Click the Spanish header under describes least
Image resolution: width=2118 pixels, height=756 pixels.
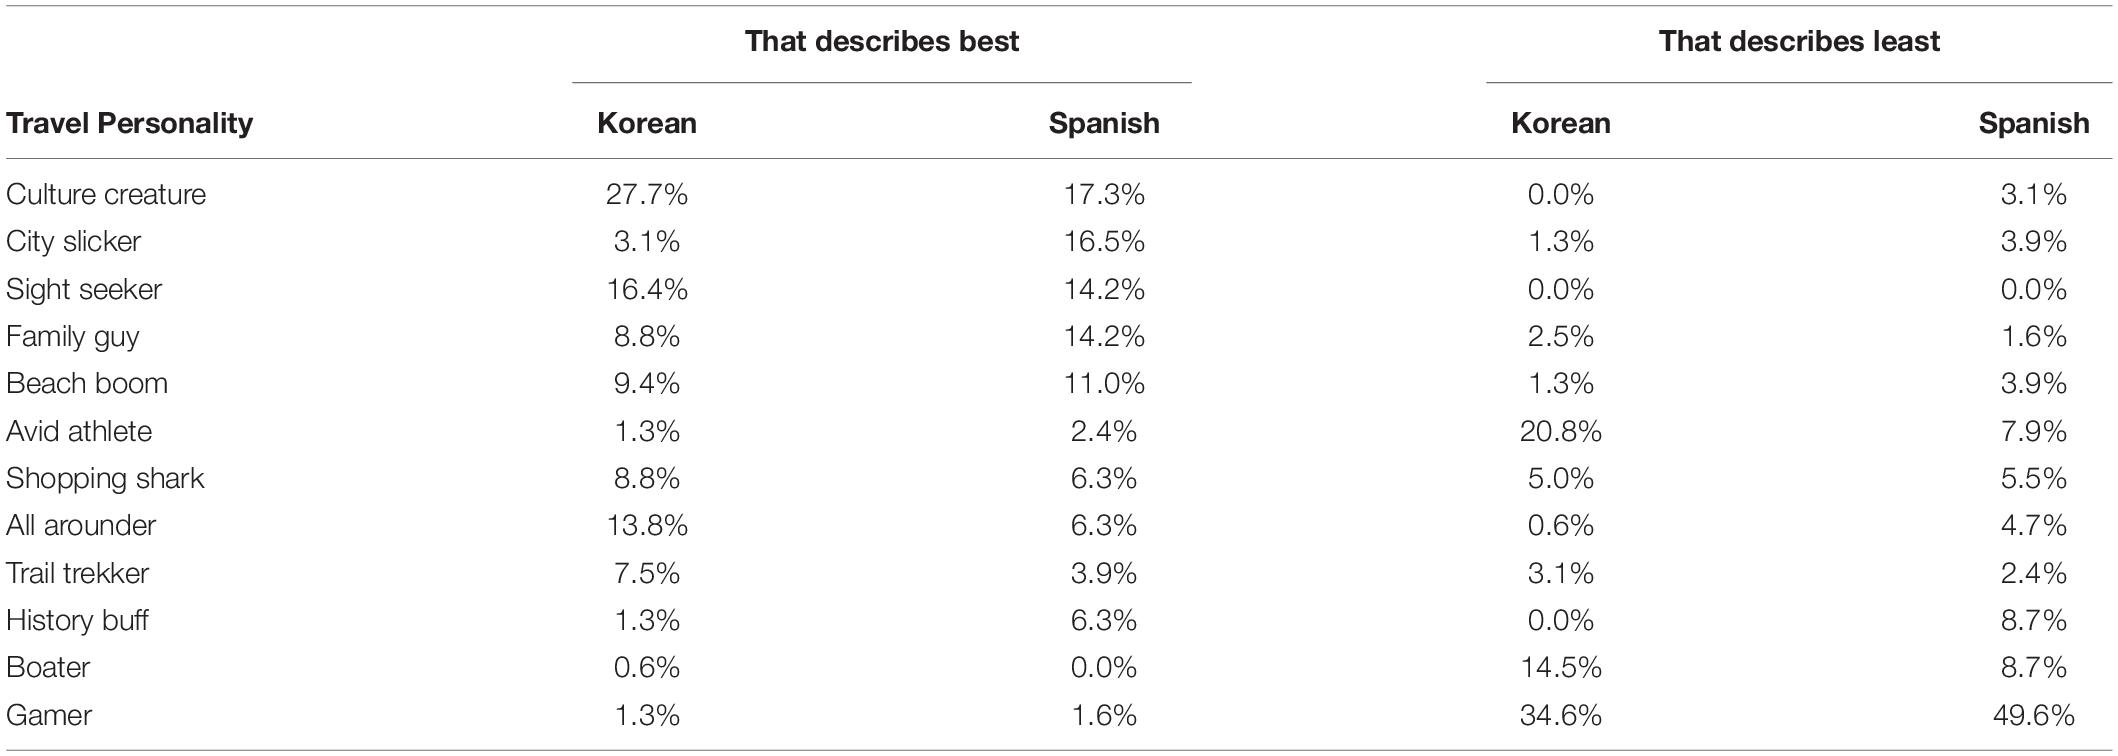pyautogui.click(x=2034, y=123)
